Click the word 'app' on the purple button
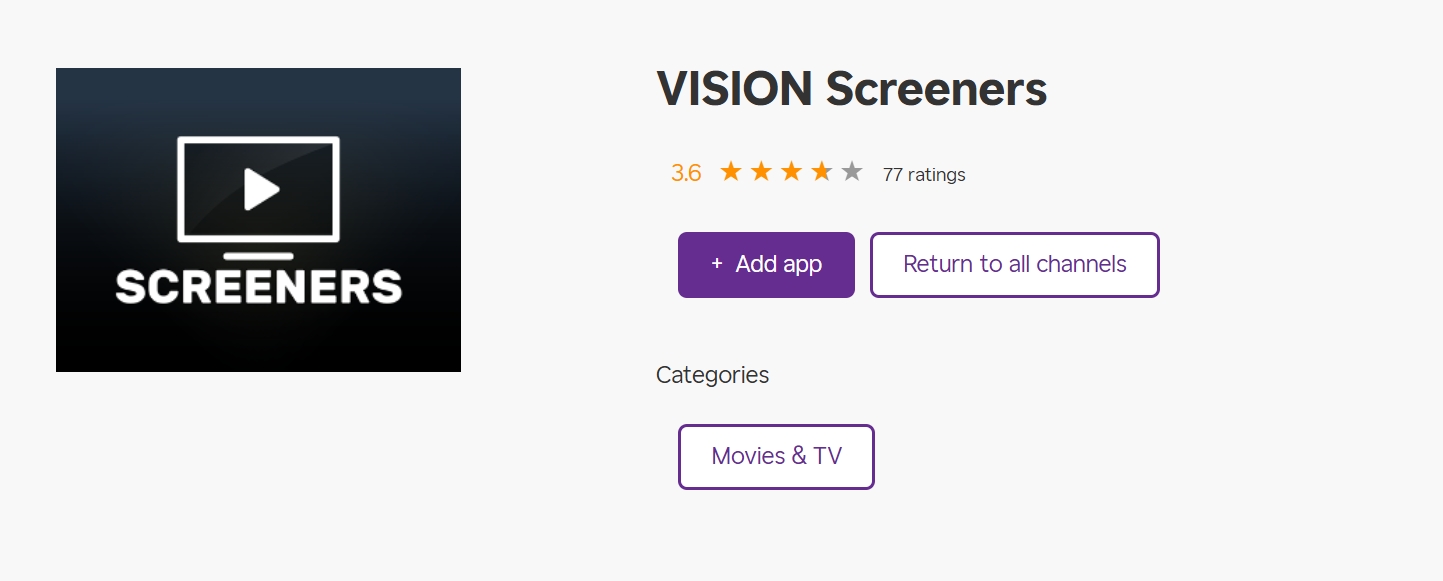This screenshot has height=581, width=1443. pos(802,264)
